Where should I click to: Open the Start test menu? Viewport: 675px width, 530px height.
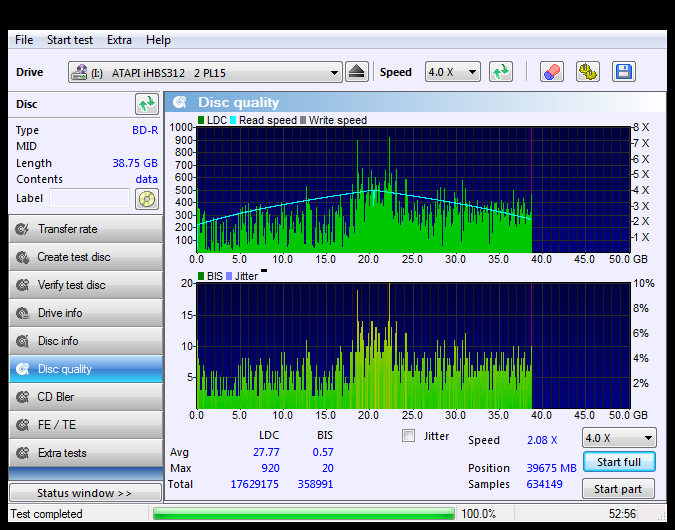coord(69,40)
